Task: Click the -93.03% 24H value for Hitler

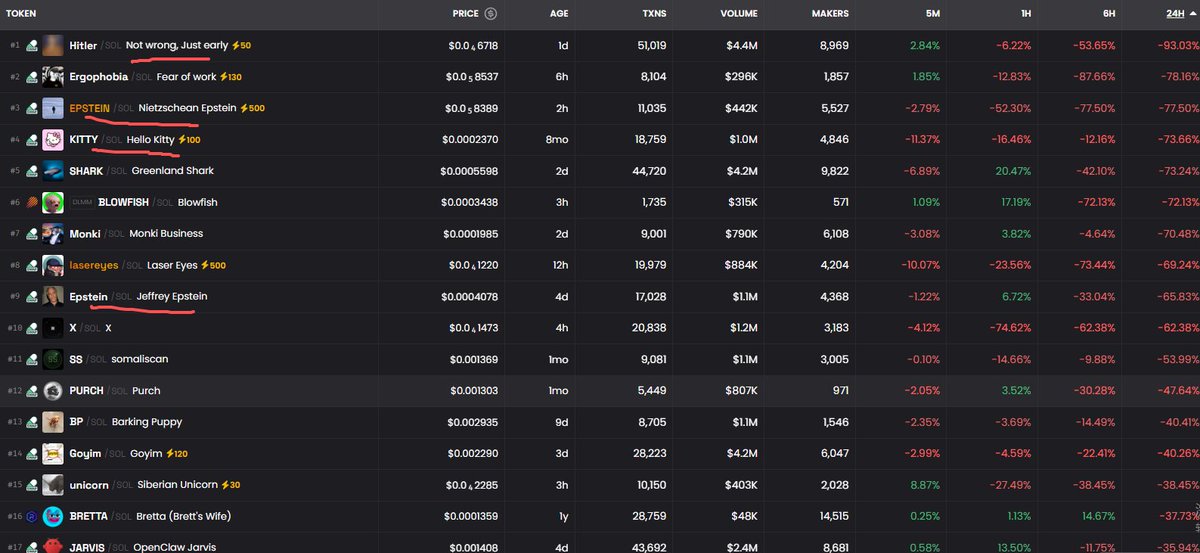Action: click(1178, 45)
